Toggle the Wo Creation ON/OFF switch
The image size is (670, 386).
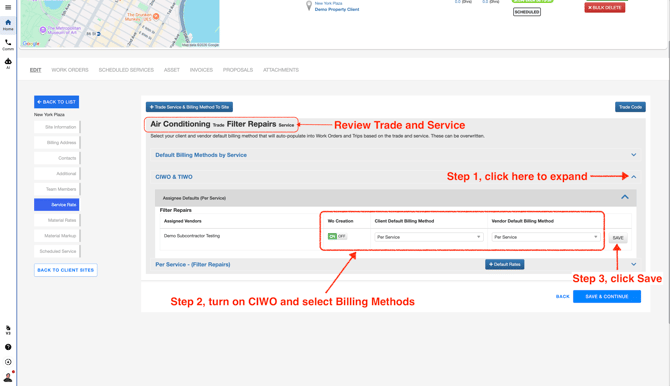tap(337, 236)
